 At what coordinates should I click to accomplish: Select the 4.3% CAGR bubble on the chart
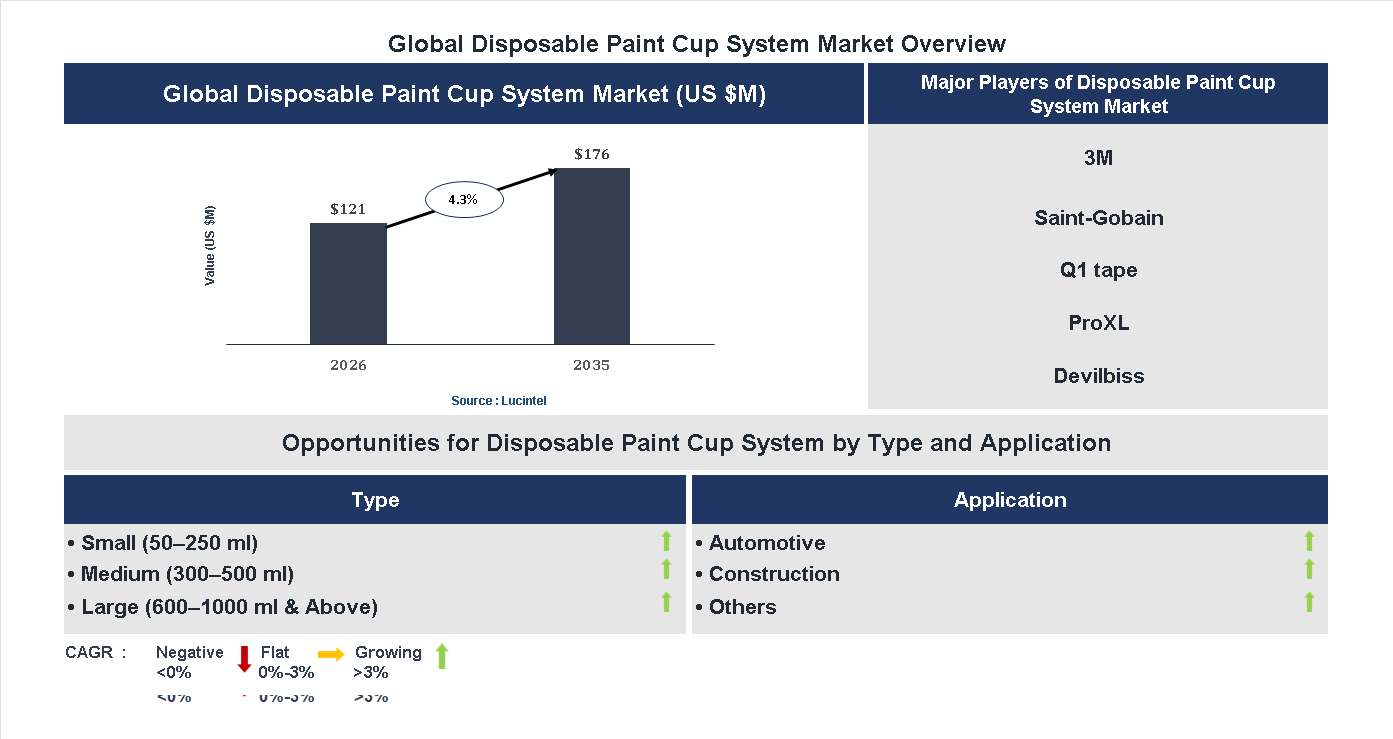(464, 199)
